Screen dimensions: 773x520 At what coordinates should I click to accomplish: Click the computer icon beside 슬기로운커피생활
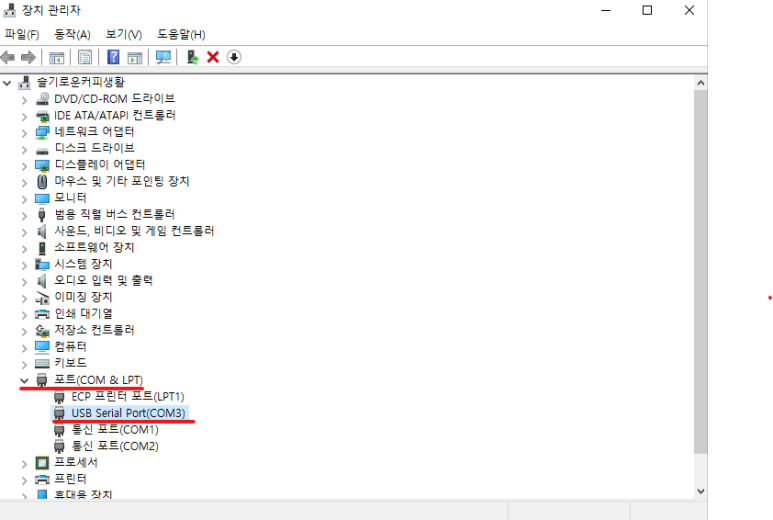coord(24,82)
